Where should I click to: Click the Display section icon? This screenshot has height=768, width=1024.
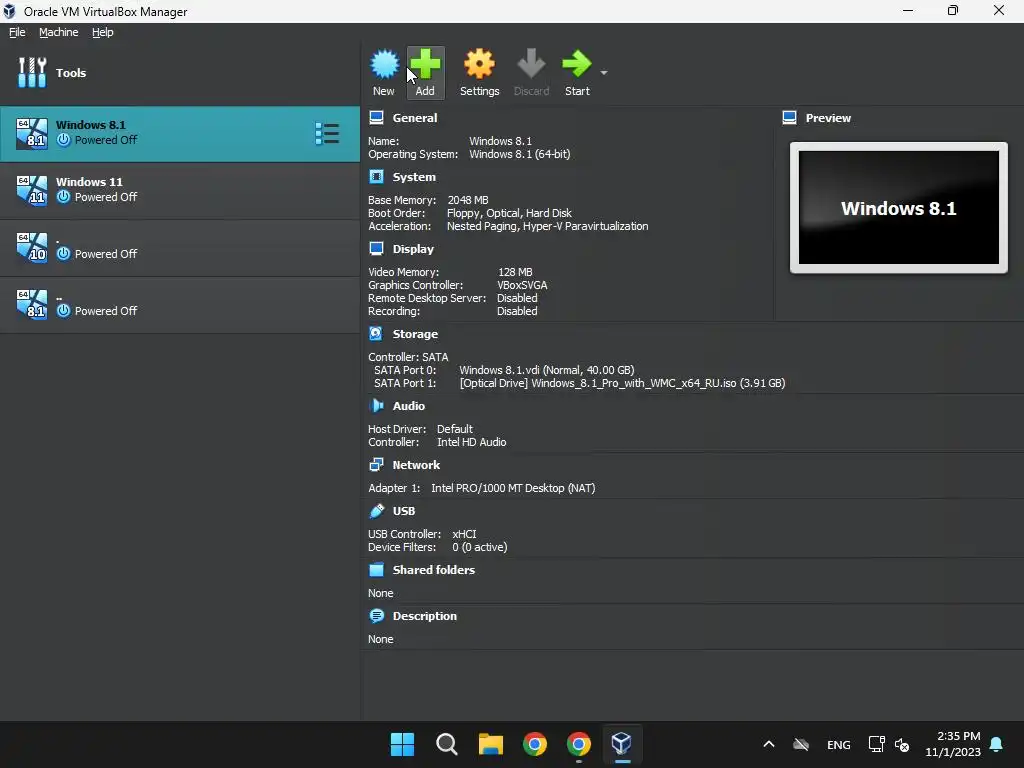coord(376,248)
